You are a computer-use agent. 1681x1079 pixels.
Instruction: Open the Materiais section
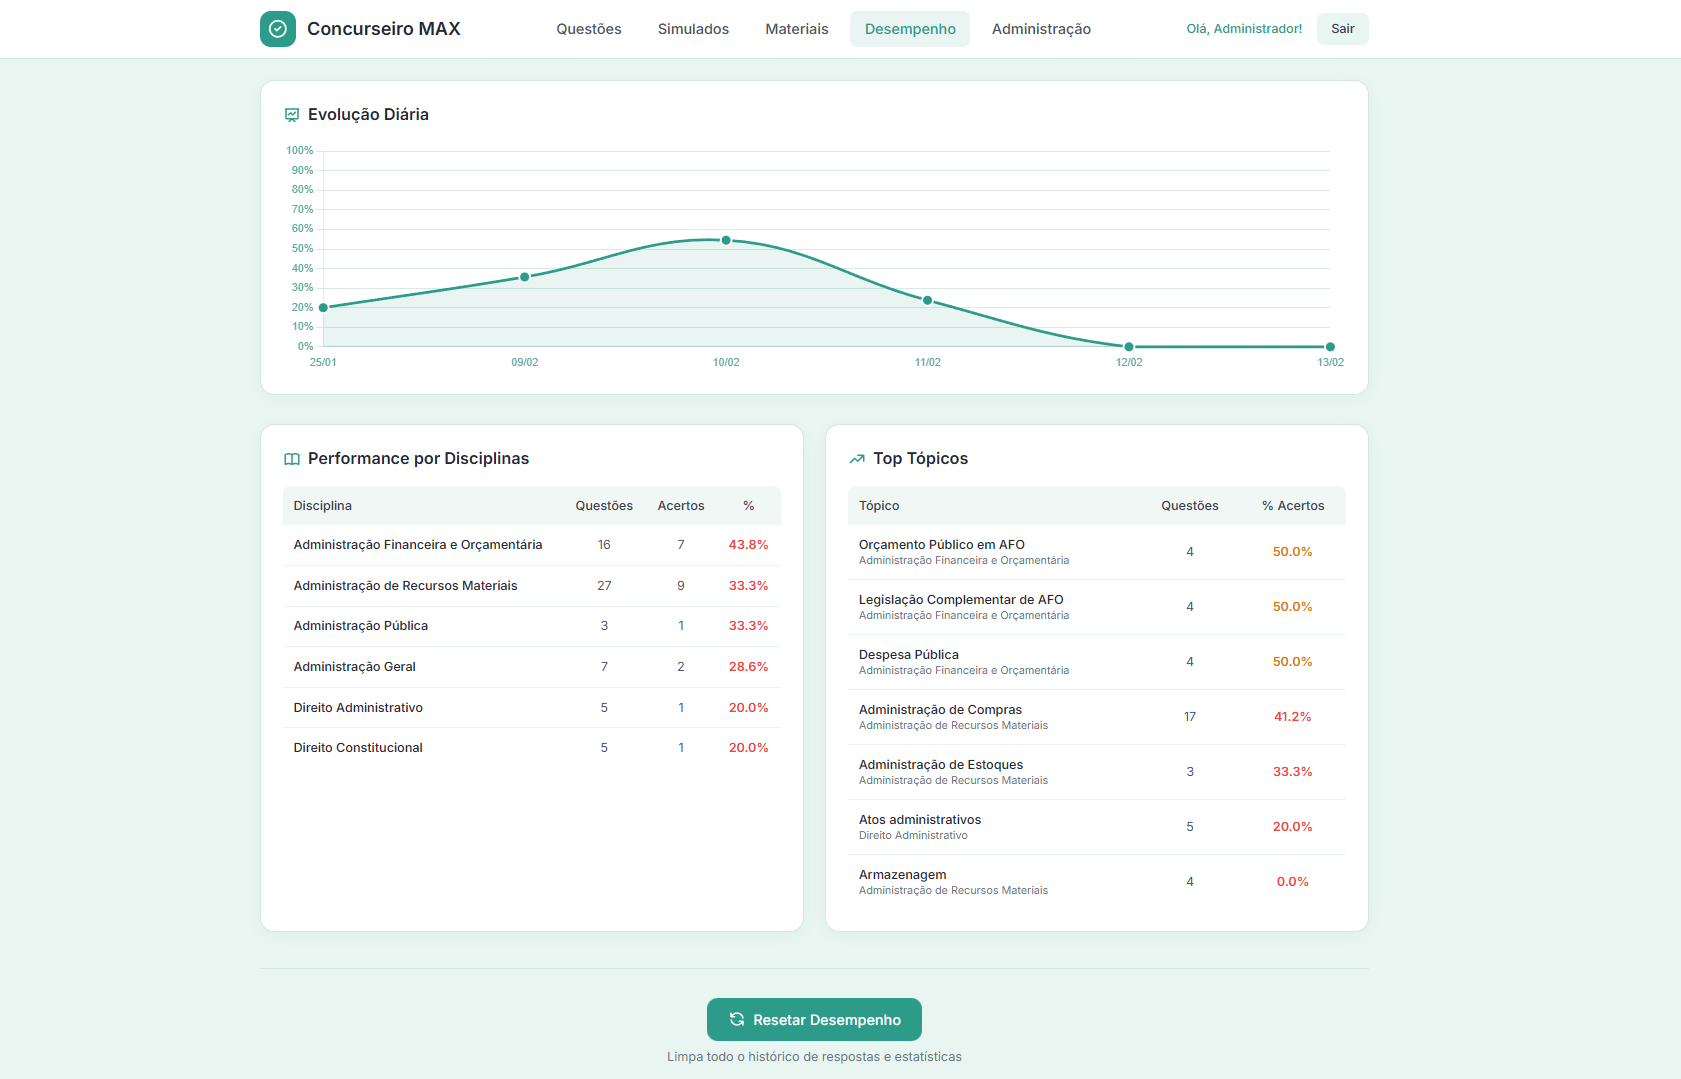(797, 29)
